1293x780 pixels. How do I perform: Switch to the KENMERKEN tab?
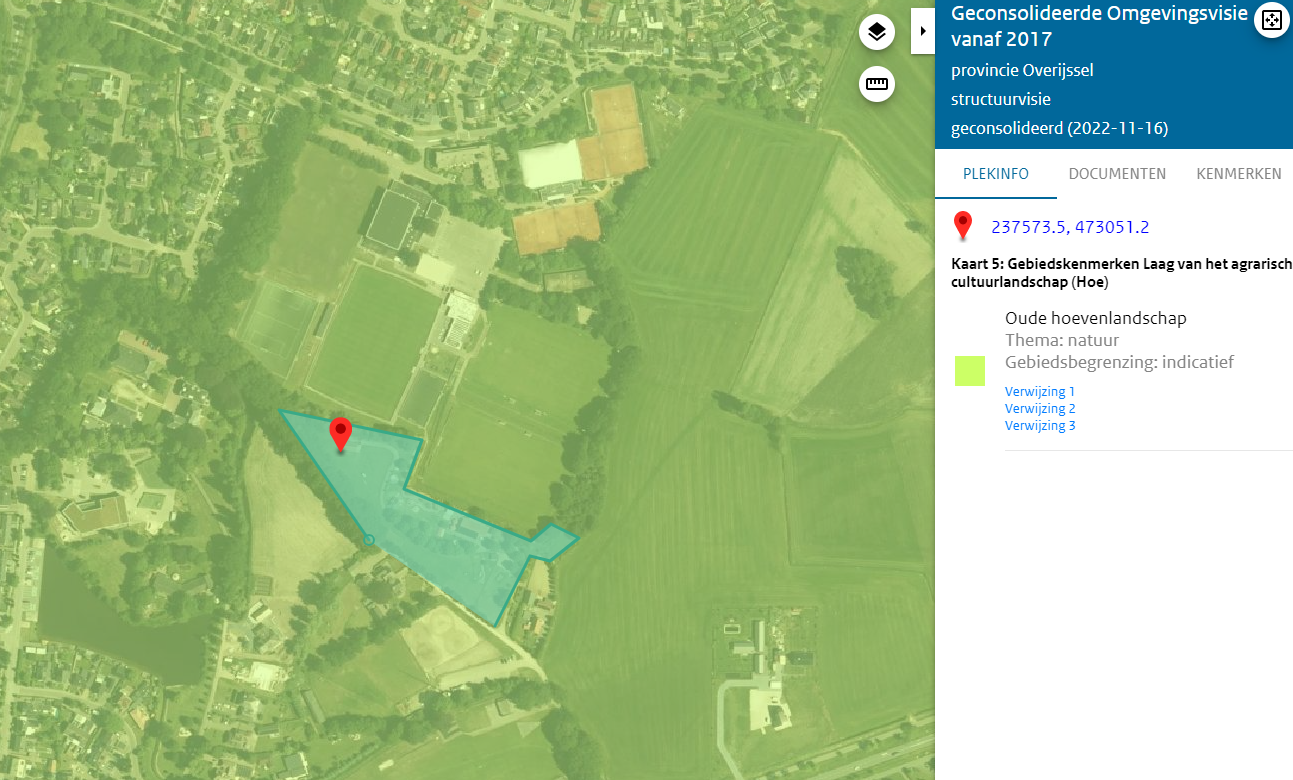click(x=1238, y=174)
